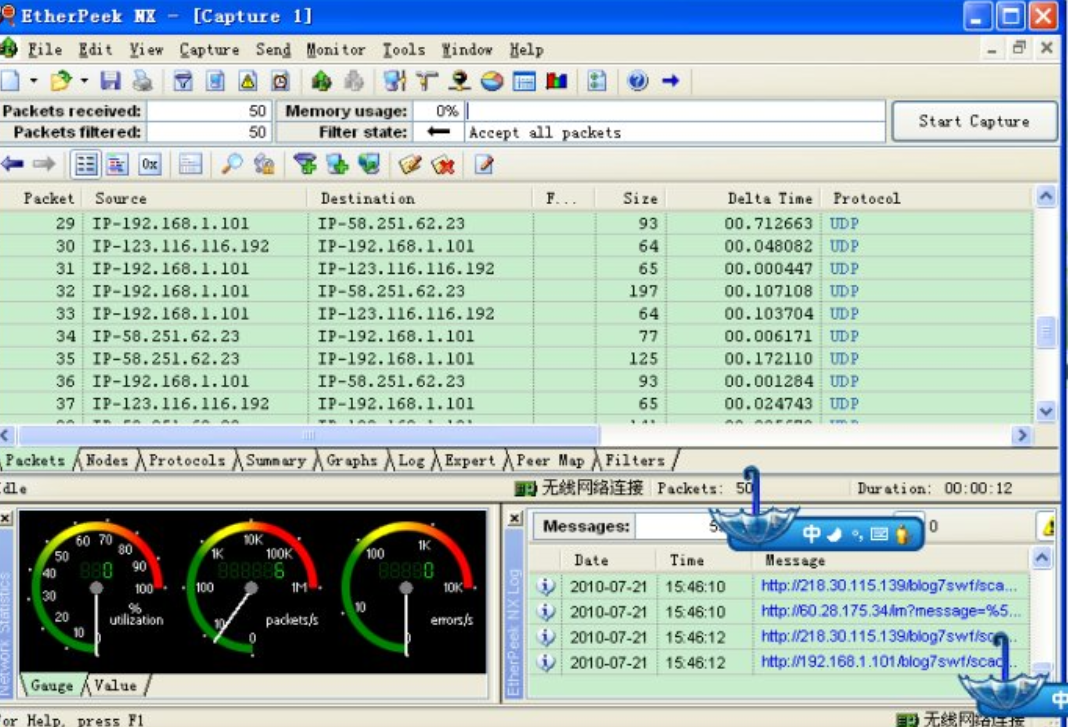Click the packets/s gauge dial
Viewport: 1068px width, 727px height.
pyautogui.click(x=251, y=589)
